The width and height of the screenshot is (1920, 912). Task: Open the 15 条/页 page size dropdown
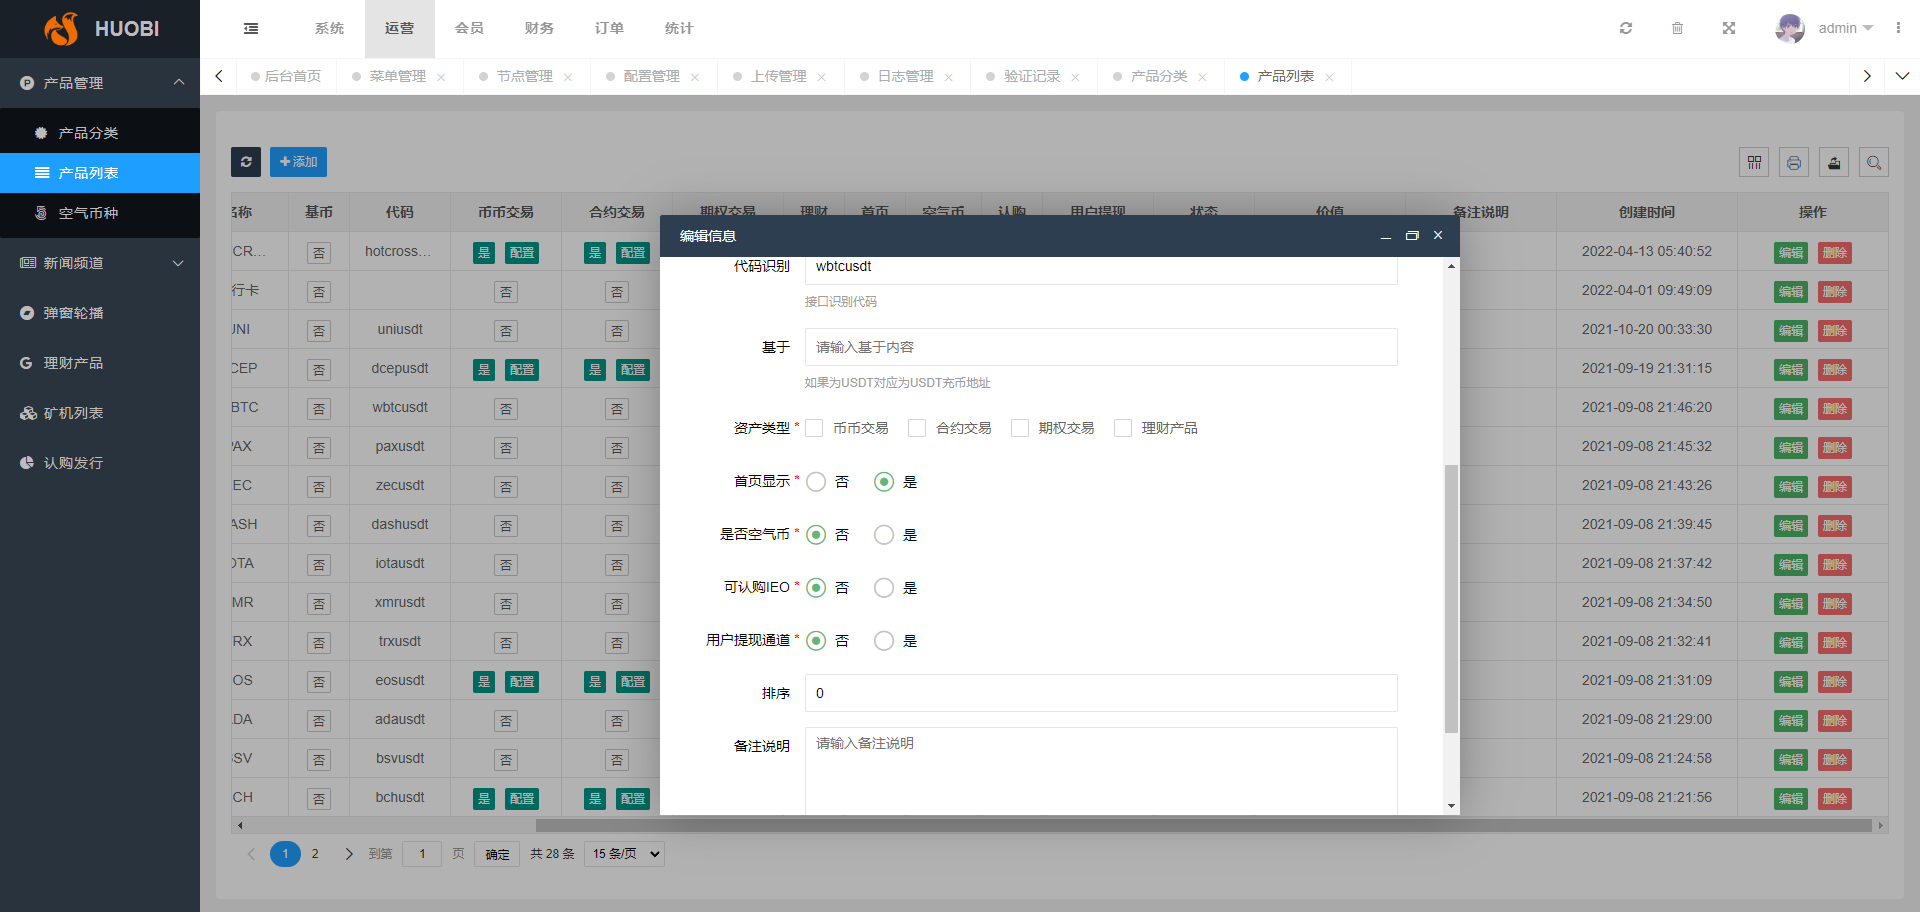(625, 854)
